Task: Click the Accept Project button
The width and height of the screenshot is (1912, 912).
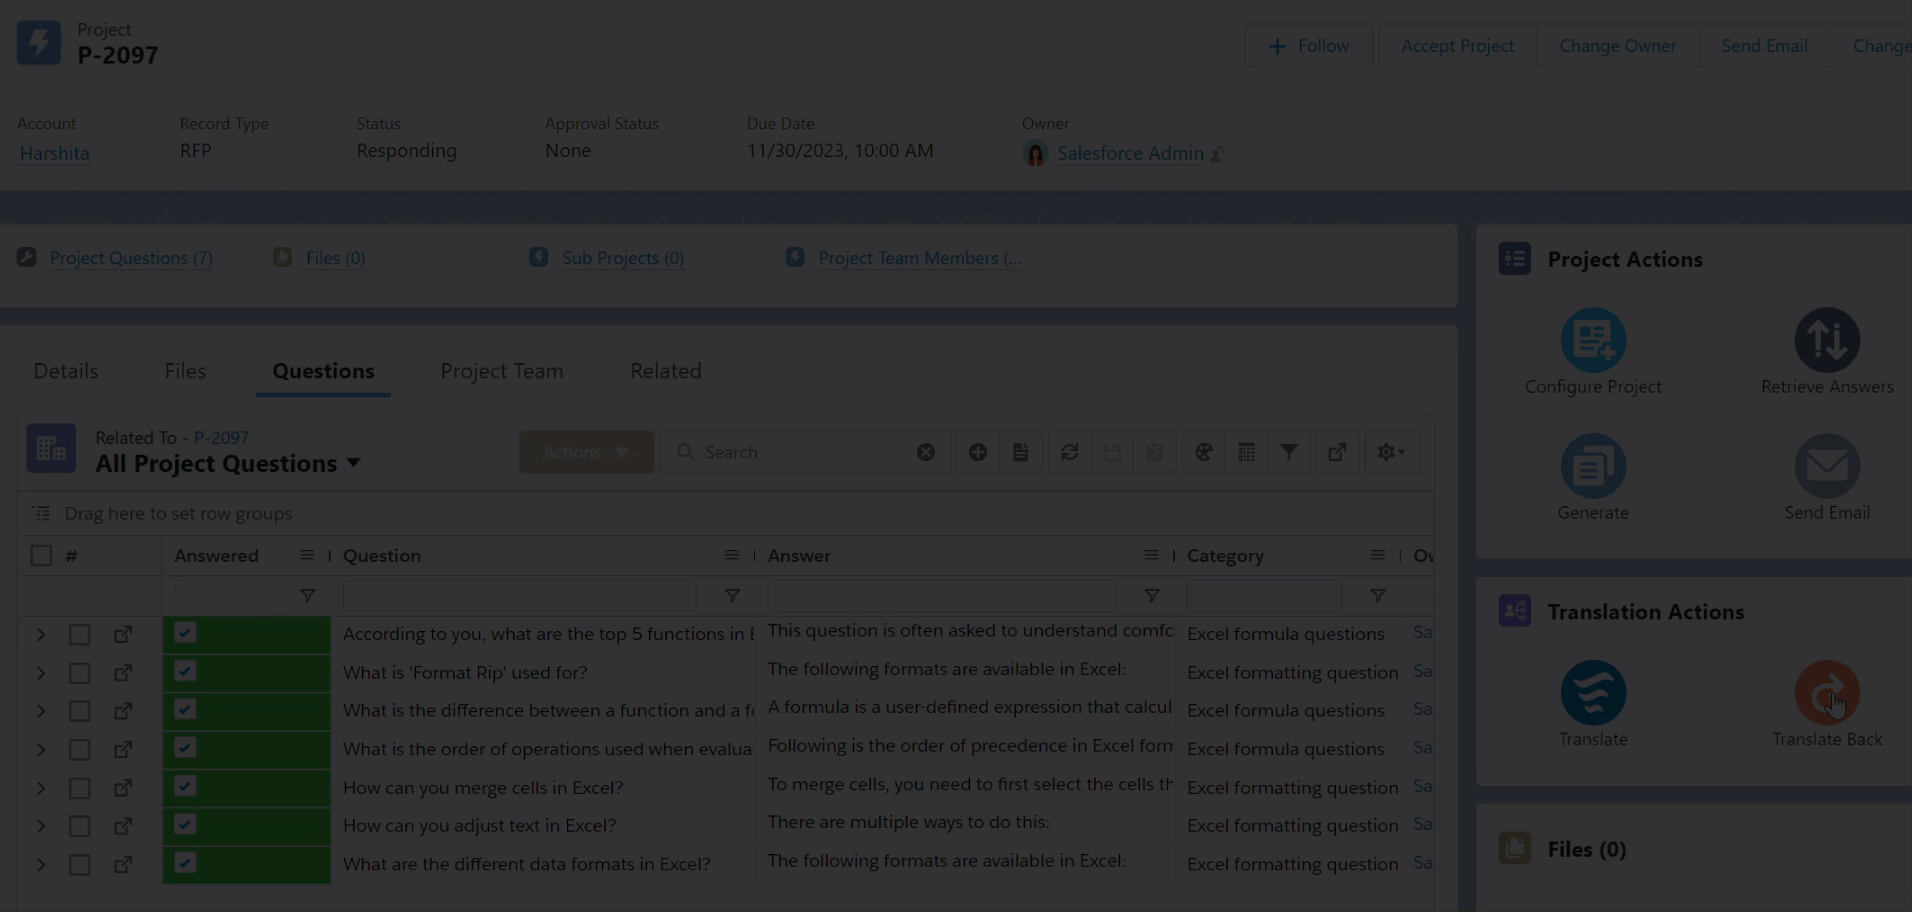Action: pyautogui.click(x=1457, y=46)
